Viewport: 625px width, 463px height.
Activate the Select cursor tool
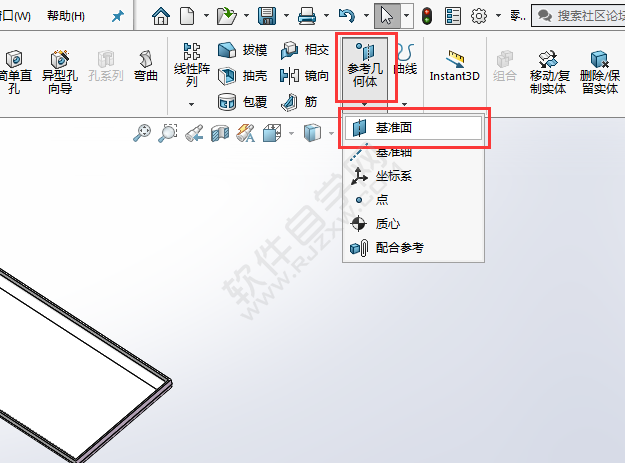pos(387,16)
